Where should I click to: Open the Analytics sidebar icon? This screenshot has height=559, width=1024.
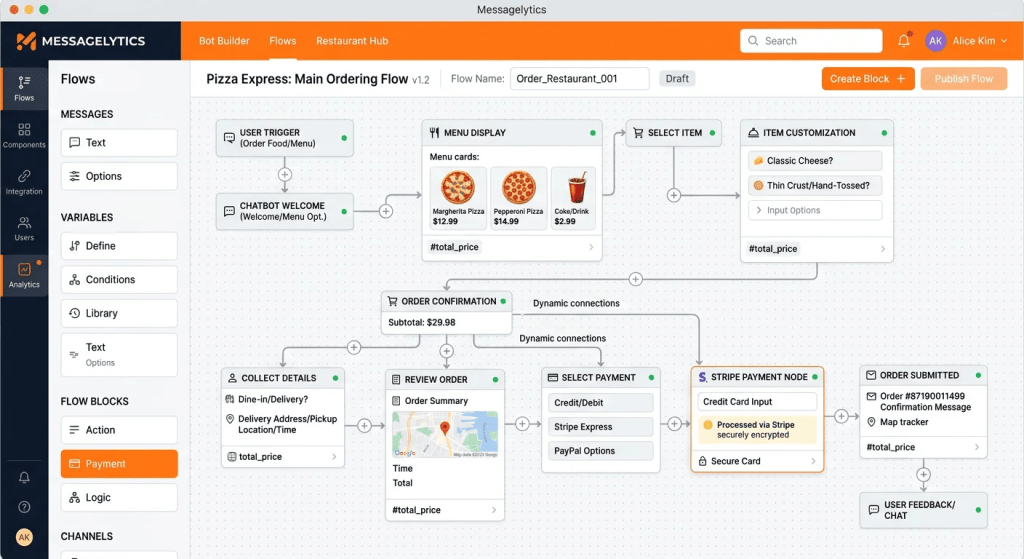[x=24, y=275]
